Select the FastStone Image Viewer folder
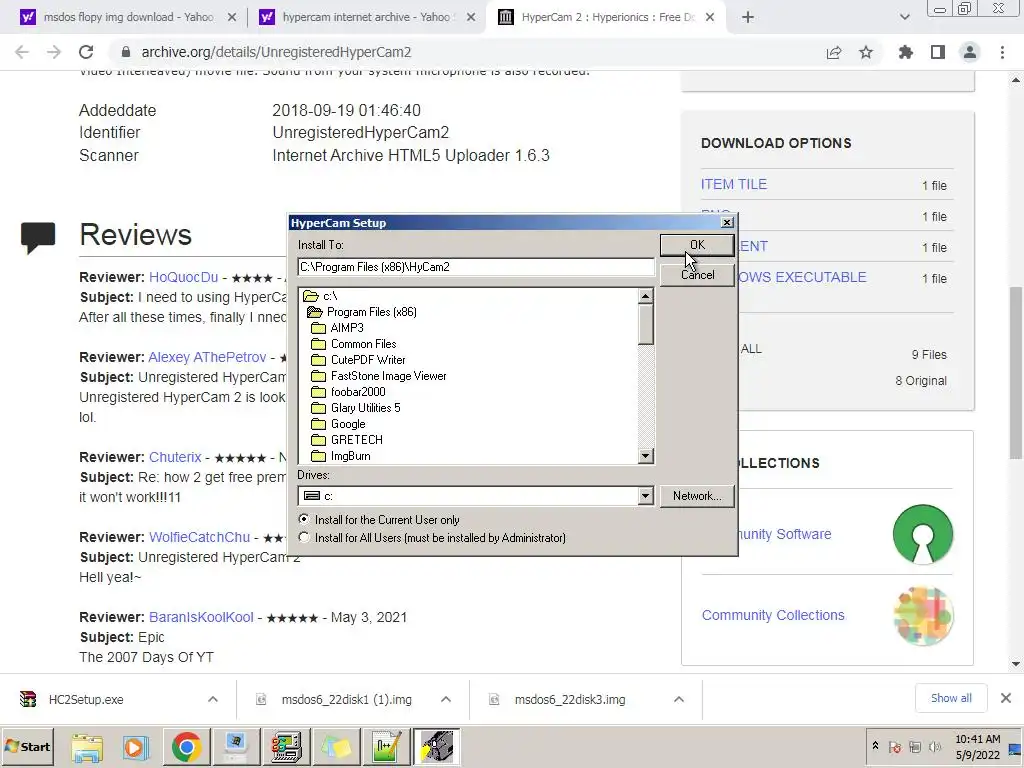 coord(379,376)
